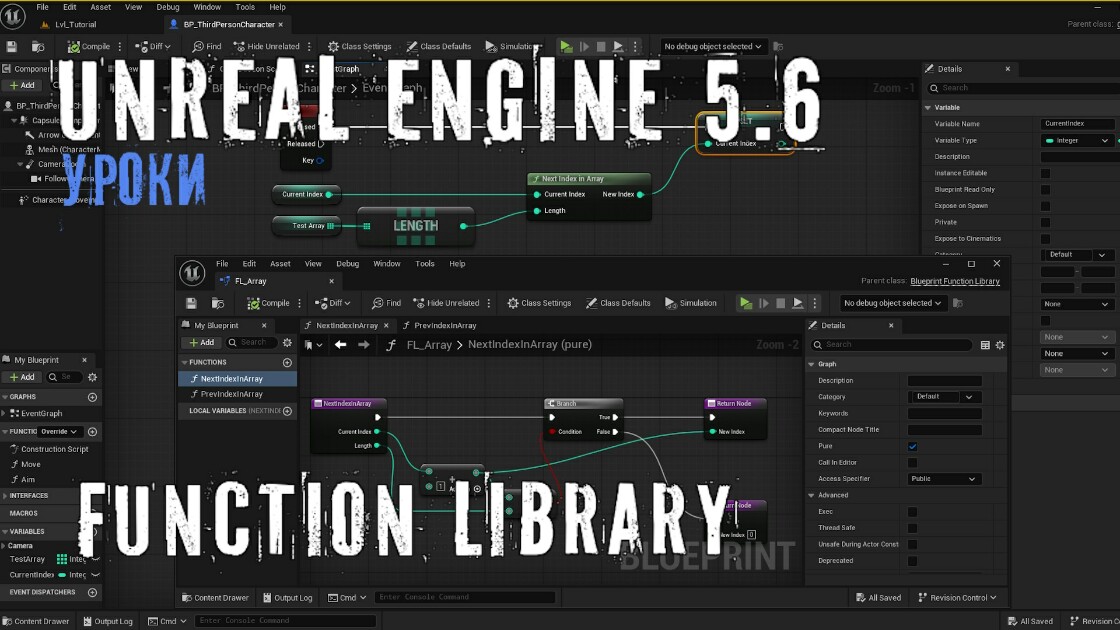Add new function with plus icon beside FUNCTIONS
Viewport: 1120px width, 630px height.
pyautogui.click(x=287, y=362)
